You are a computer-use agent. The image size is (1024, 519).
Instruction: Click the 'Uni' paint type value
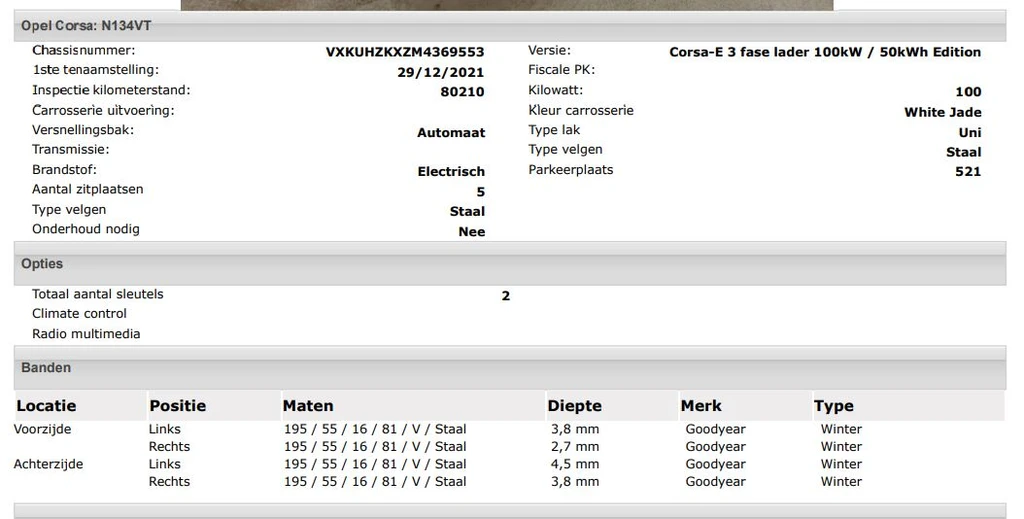[x=970, y=133]
